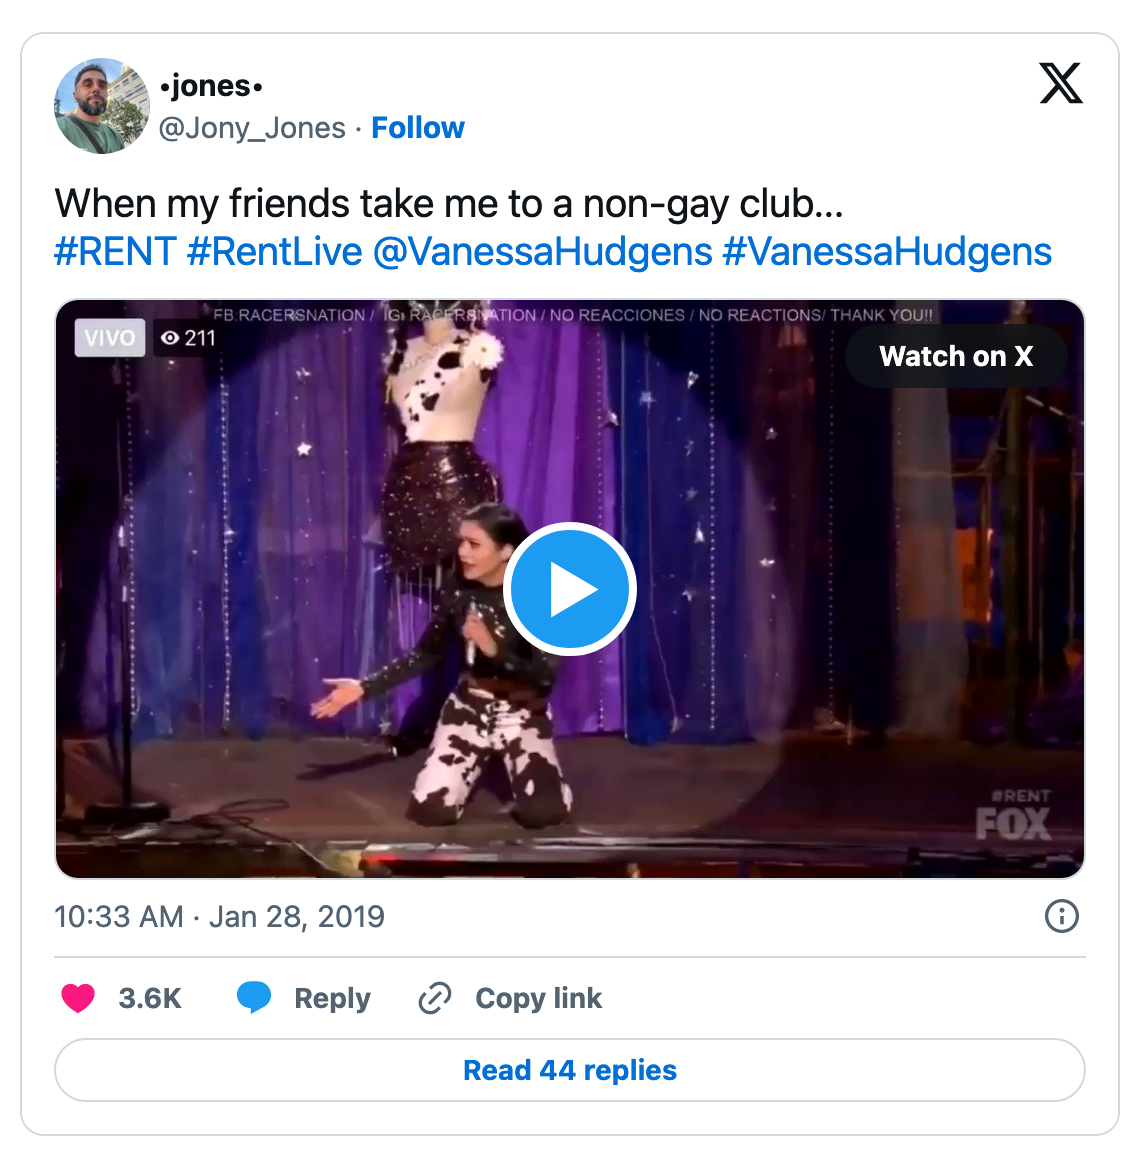Open the #VanessaHudgens hashtag link
This screenshot has width=1142, height=1158.
click(887, 252)
